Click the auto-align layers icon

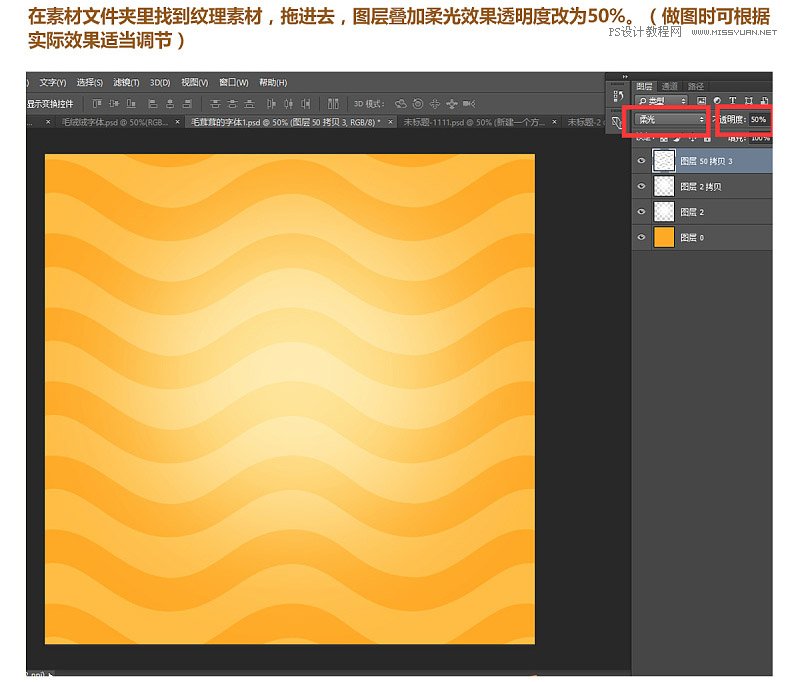333,104
